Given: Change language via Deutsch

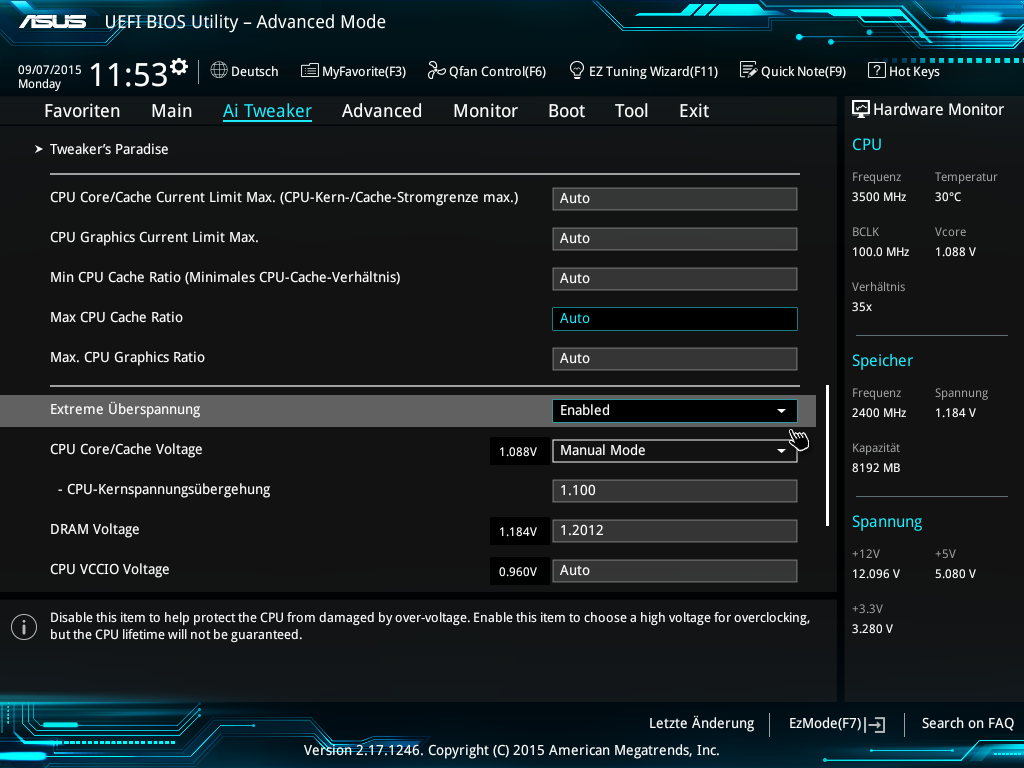Looking at the screenshot, I should tap(255, 71).
